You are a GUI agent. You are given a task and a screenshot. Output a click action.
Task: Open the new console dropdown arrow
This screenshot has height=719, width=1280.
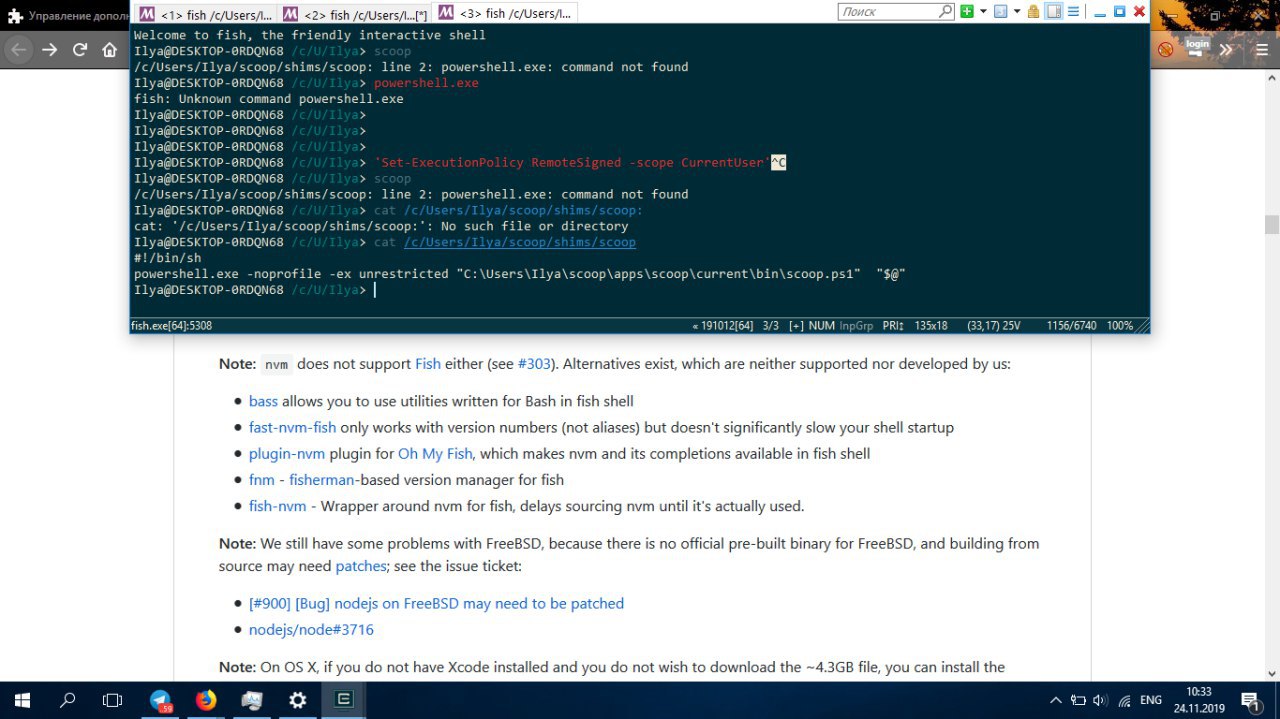point(982,11)
